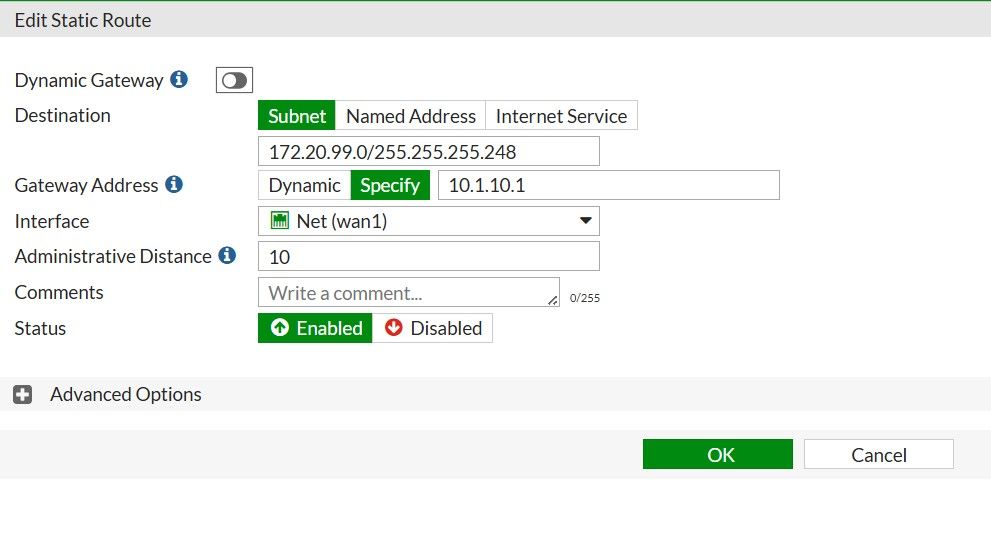The height and width of the screenshot is (546, 991).
Task: Set status to Enabled
Action: click(316, 328)
